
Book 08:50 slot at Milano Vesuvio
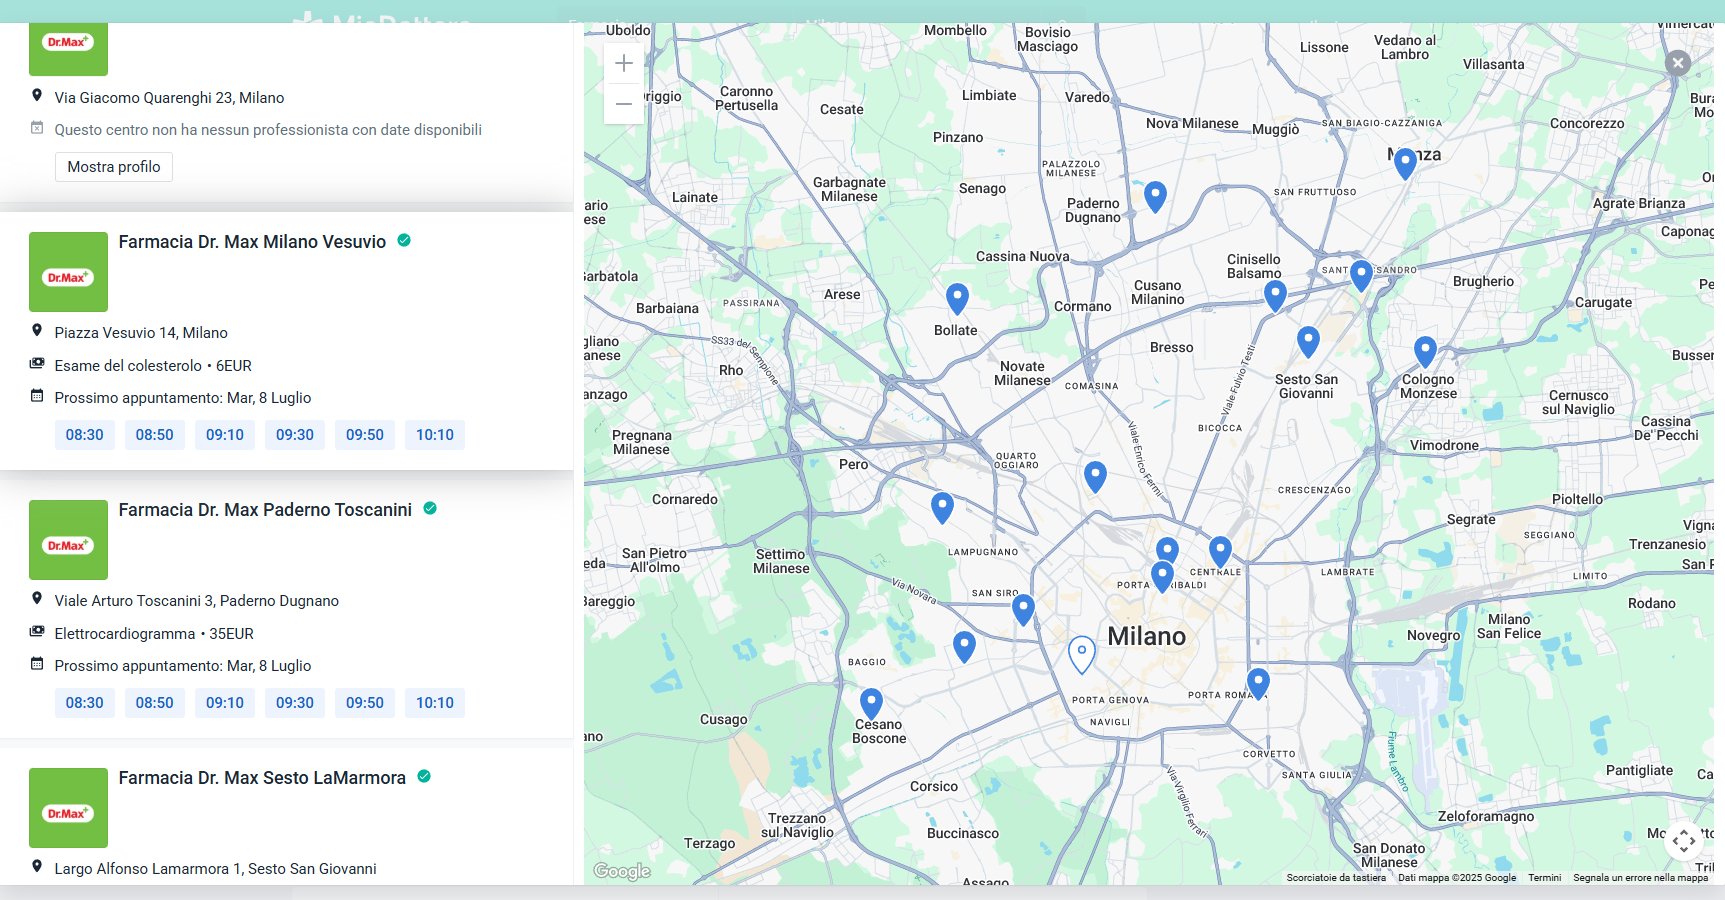click(155, 435)
